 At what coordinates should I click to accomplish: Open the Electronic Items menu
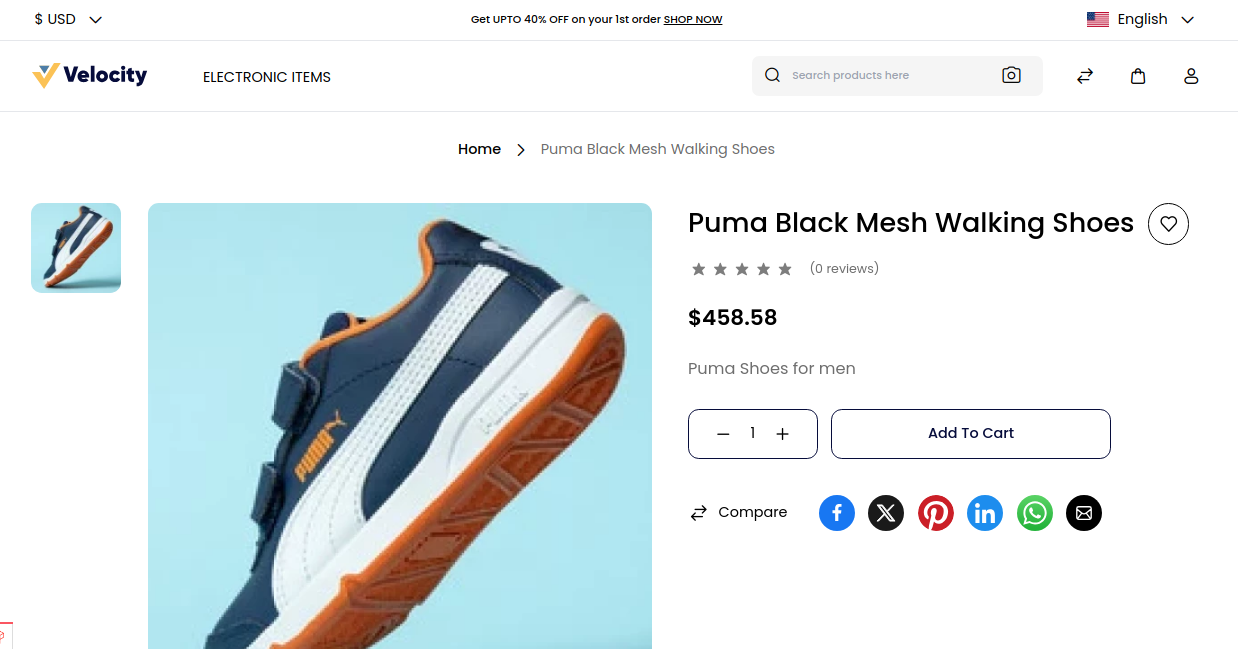[267, 77]
